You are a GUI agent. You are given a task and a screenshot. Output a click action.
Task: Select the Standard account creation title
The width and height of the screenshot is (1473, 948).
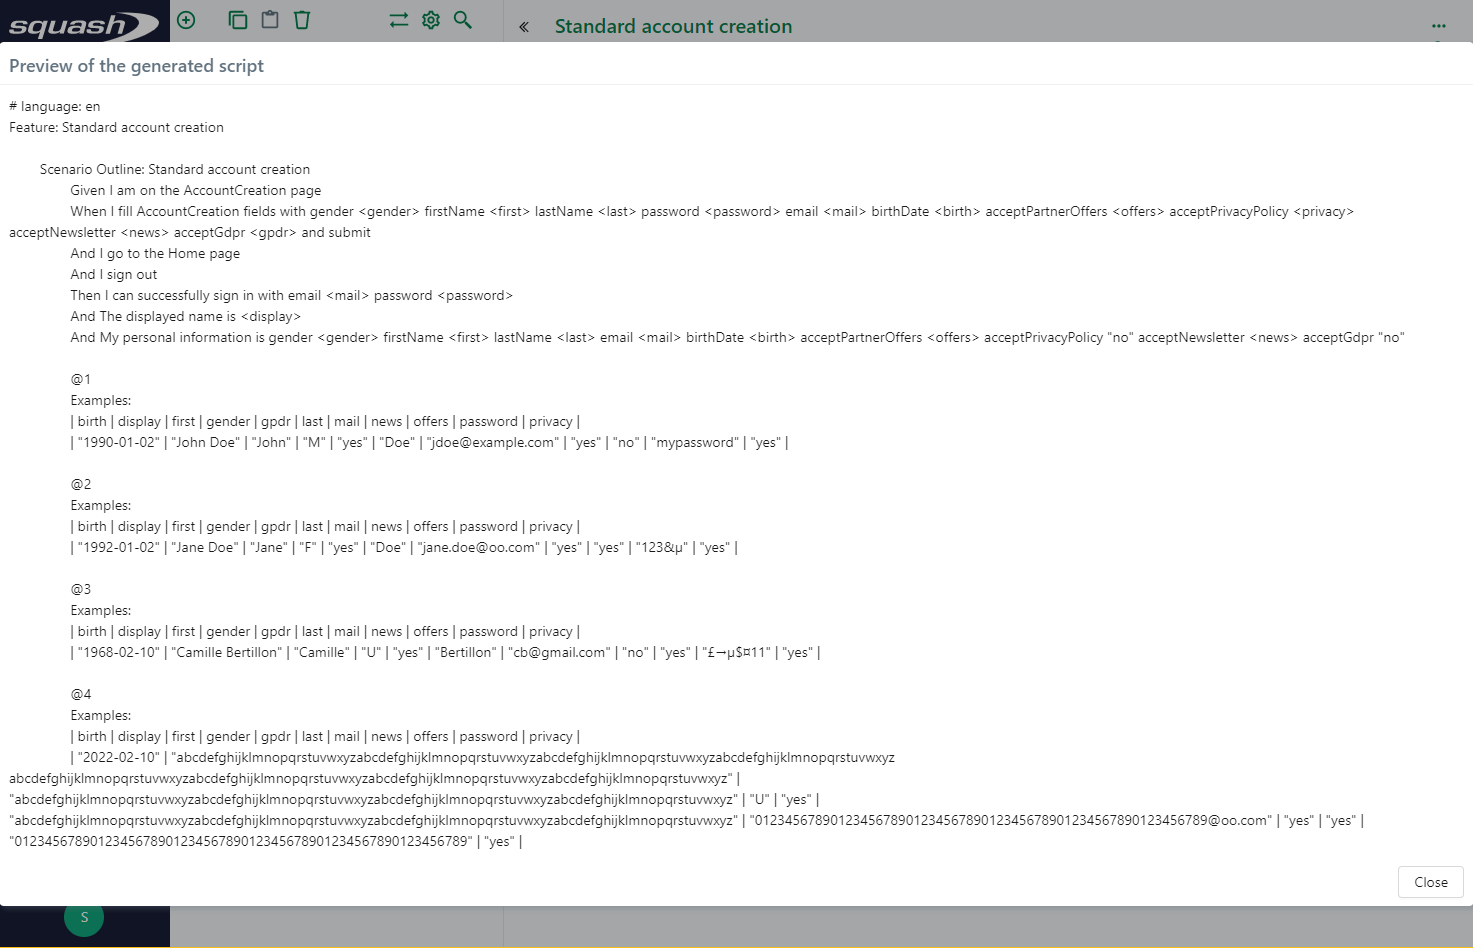[x=672, y=26]
